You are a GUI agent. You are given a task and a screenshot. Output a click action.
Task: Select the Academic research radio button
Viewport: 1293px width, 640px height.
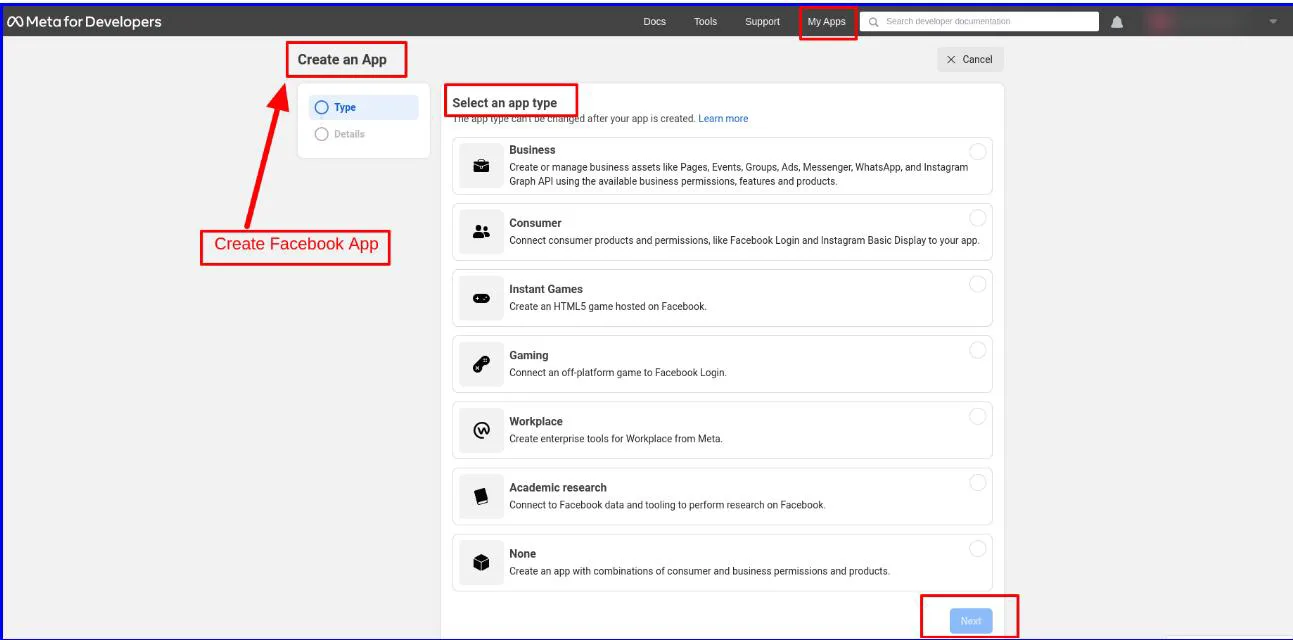[977, 482]
